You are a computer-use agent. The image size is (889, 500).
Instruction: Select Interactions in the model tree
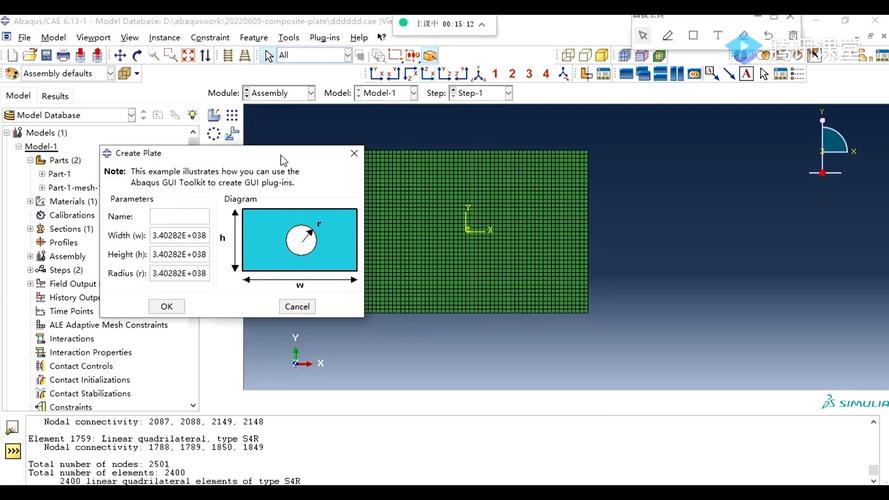pyautogui.click(x=71, y=338)
